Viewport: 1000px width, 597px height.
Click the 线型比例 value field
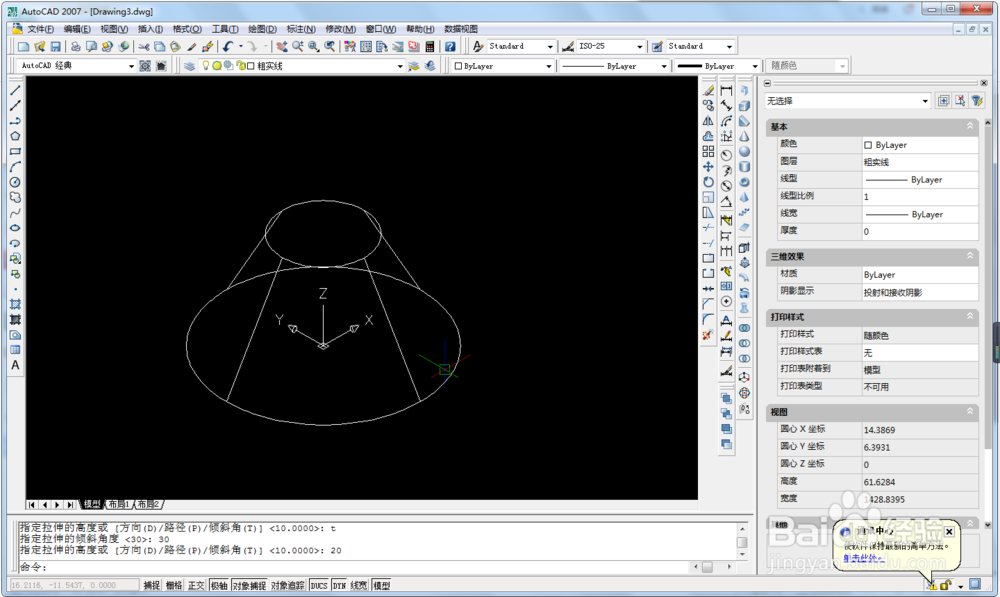click(920, 196)
